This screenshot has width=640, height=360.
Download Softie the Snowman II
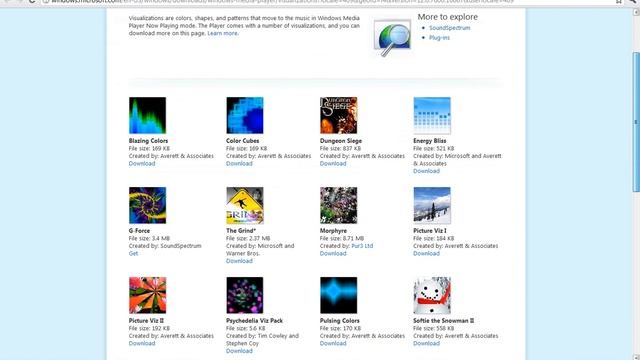point(426,343)
